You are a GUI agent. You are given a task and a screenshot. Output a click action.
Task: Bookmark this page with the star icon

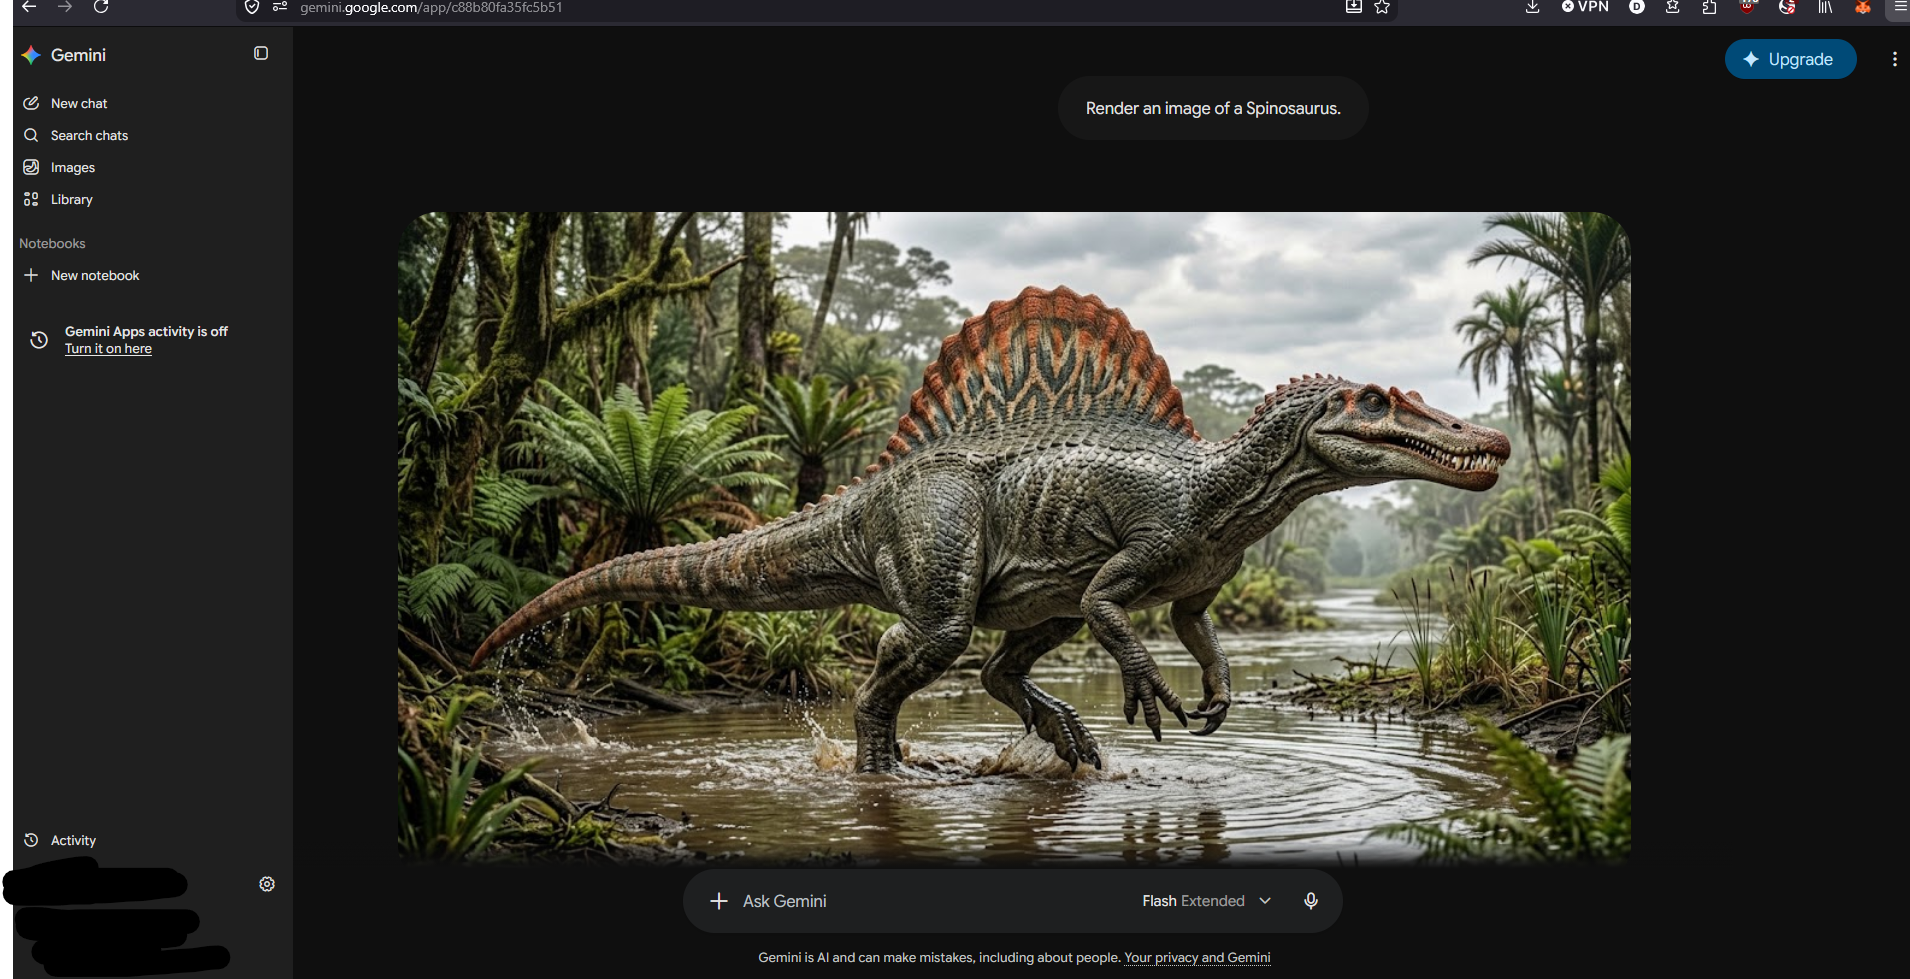(1382, 7)
